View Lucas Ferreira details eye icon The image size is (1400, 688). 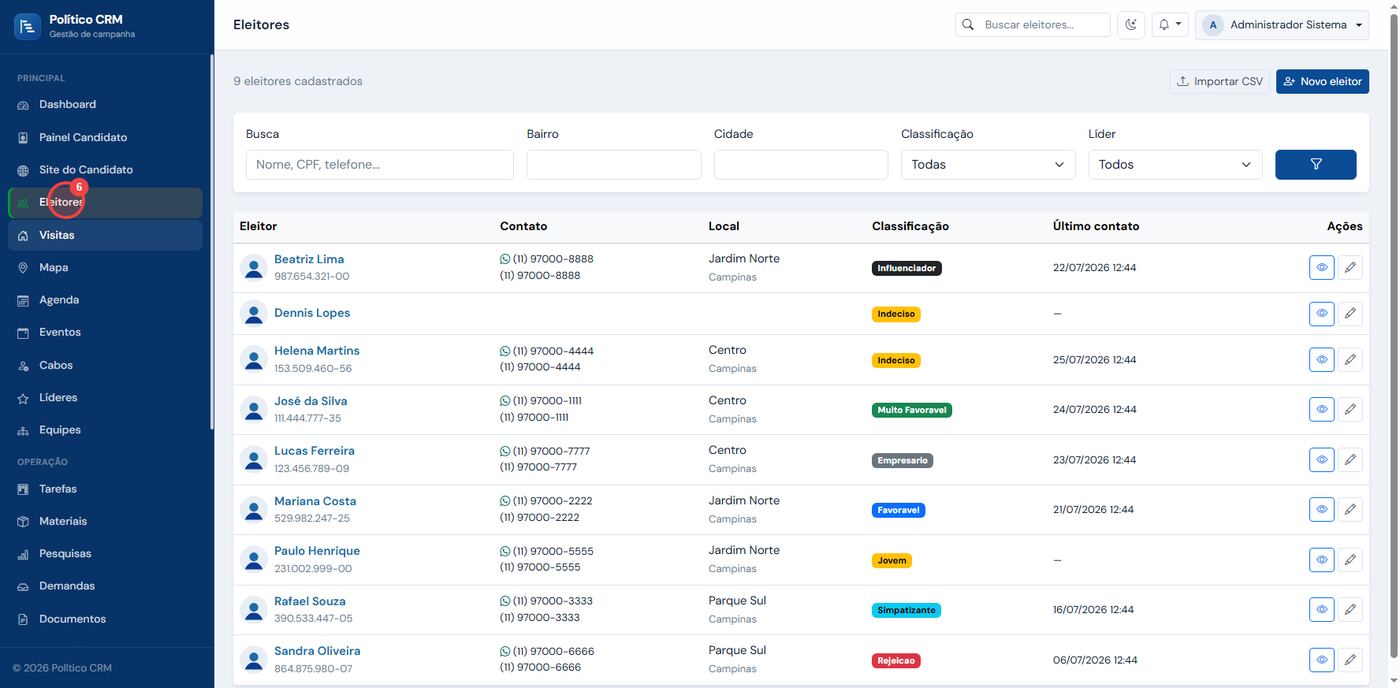pyautogui.click(x=1321, y=460)
